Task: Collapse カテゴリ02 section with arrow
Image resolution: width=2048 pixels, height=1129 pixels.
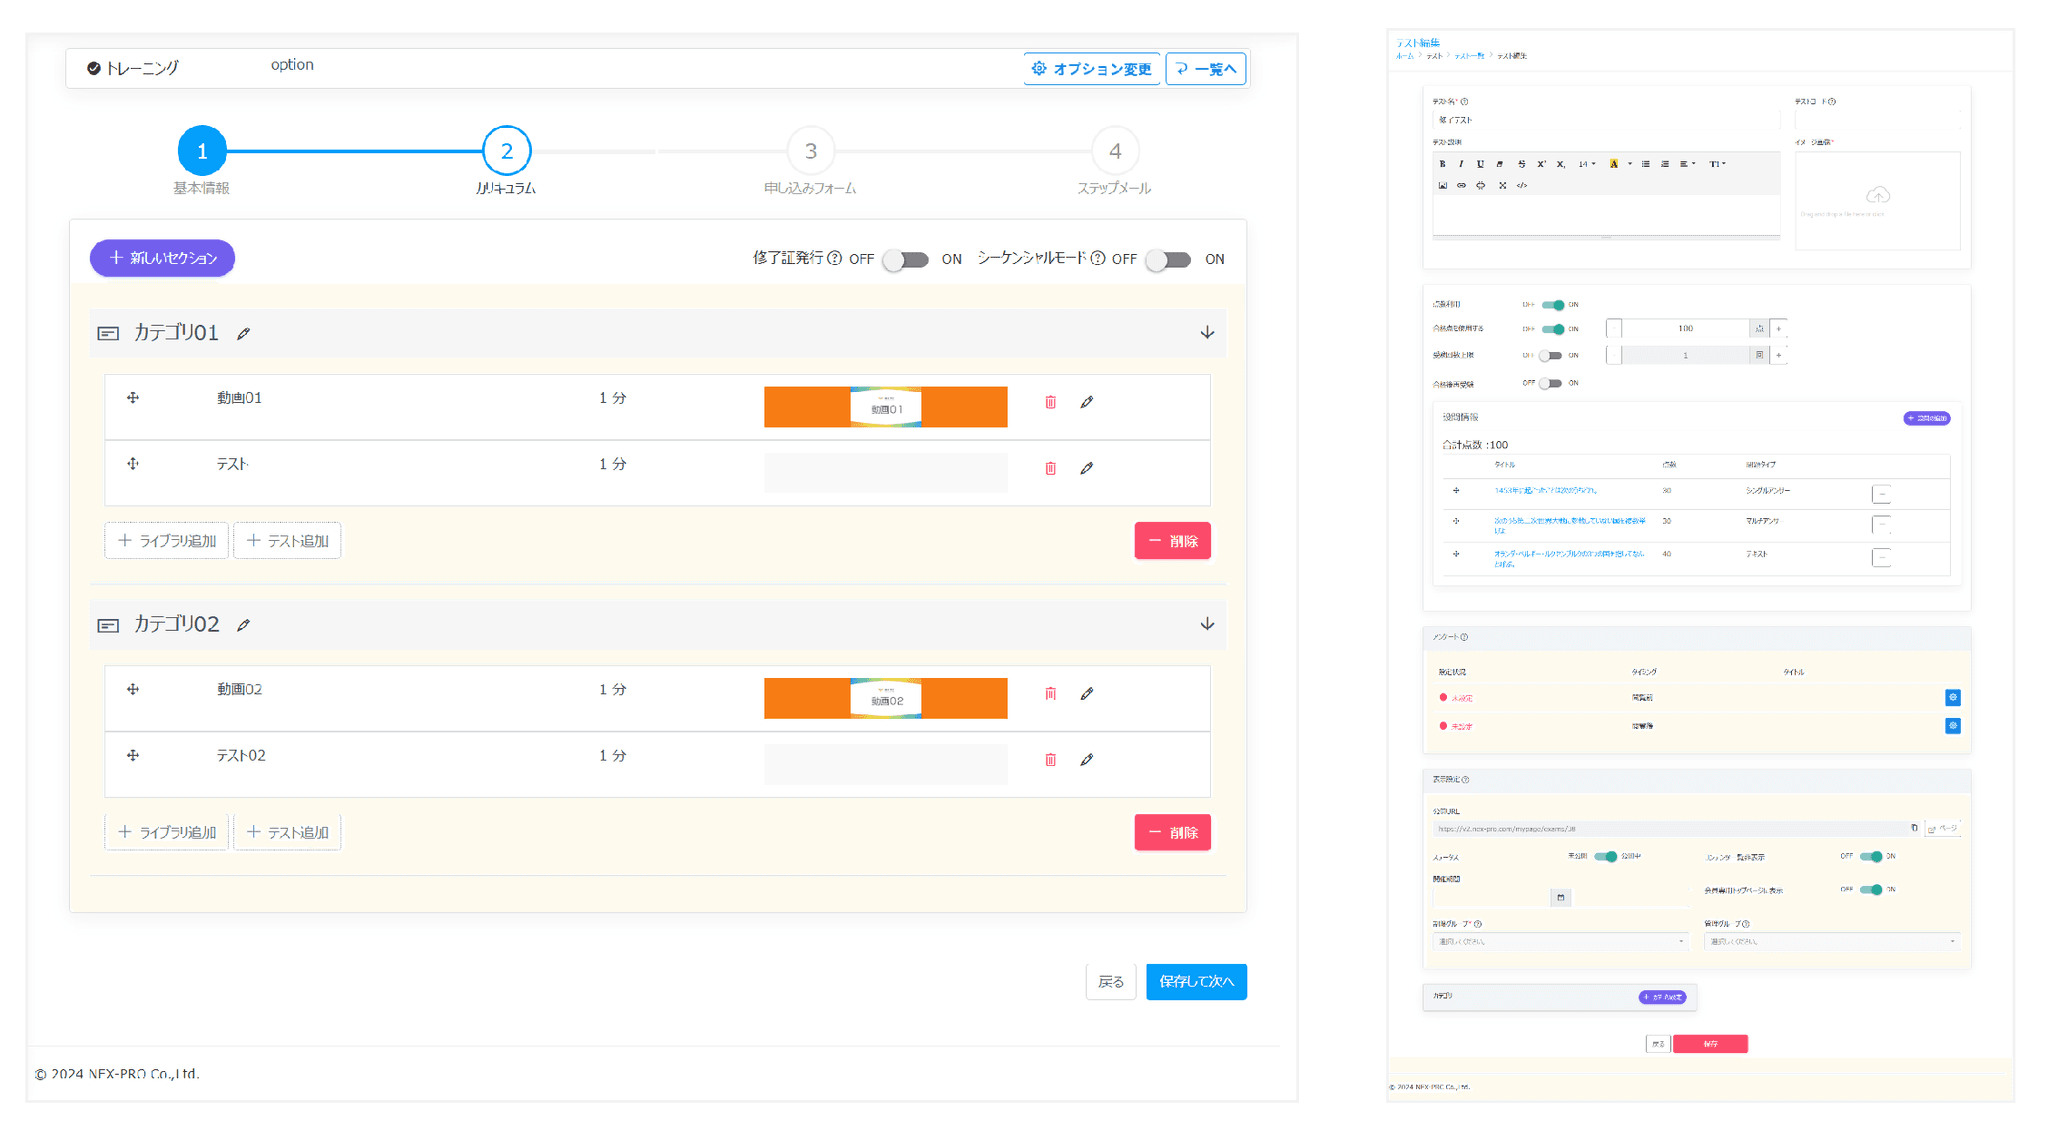Action: (1207, 624)
